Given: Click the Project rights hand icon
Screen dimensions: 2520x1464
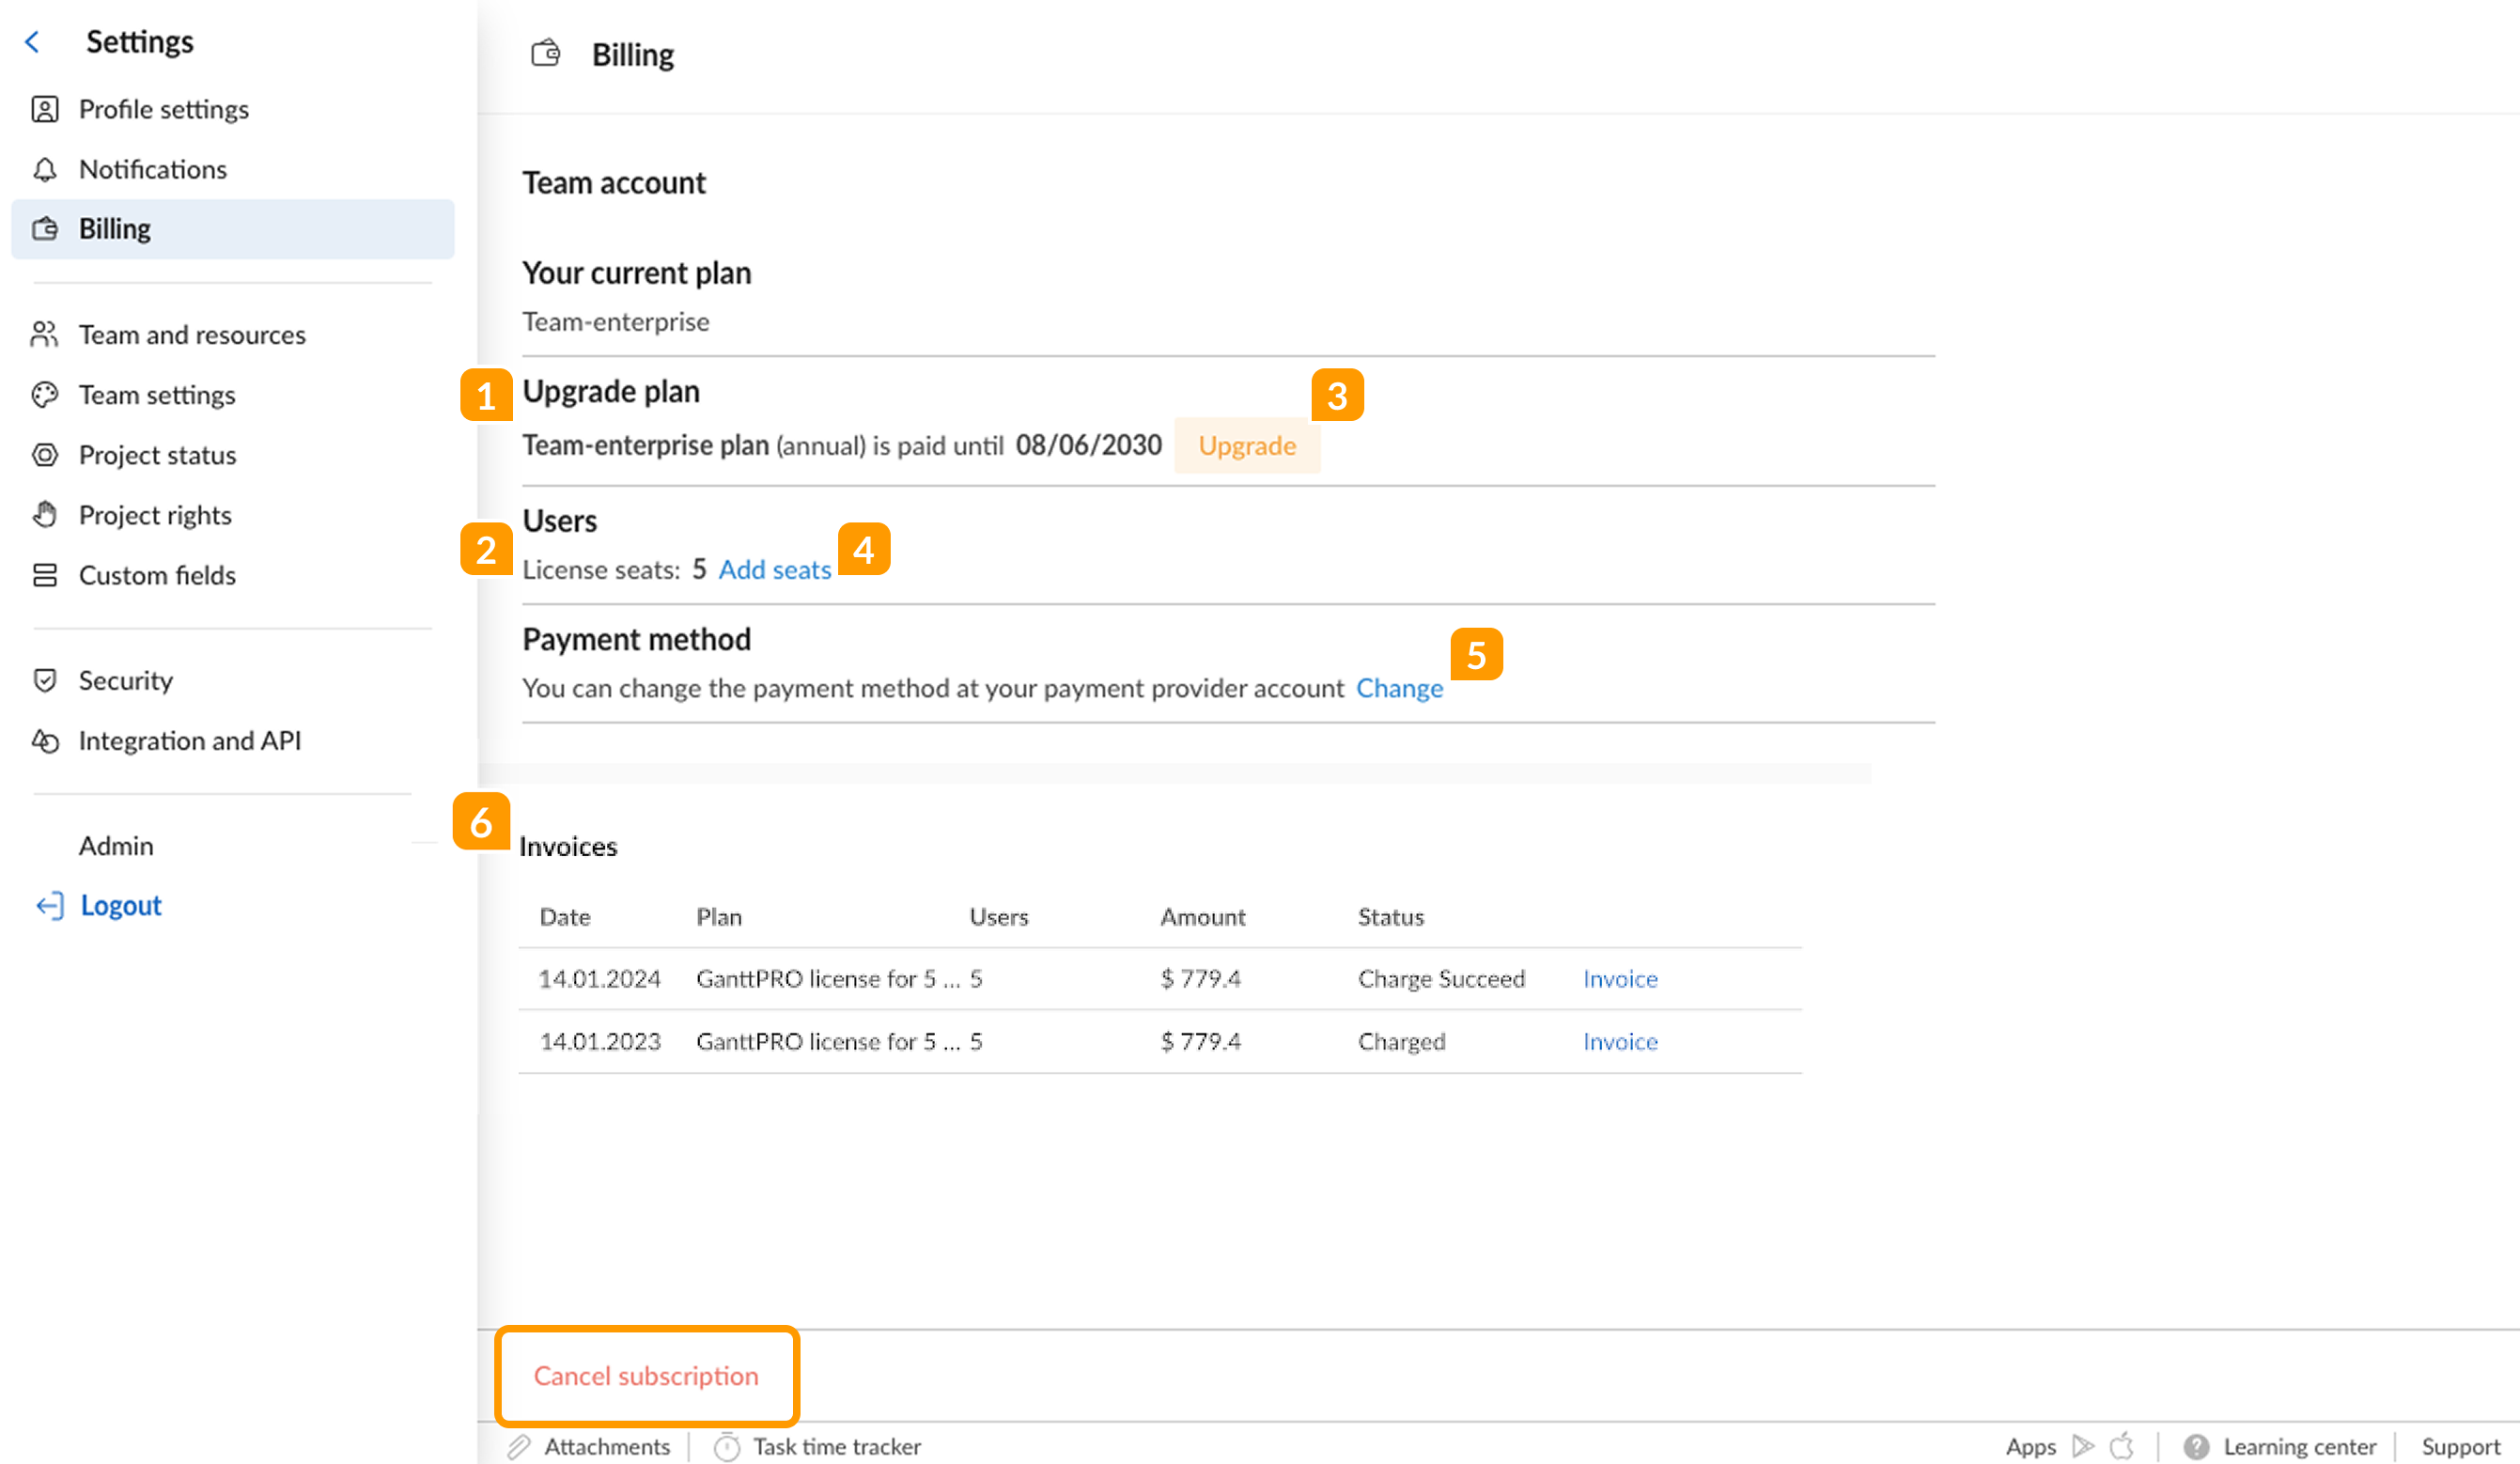Looking at the screenshot, I should [x=45, y=514].
